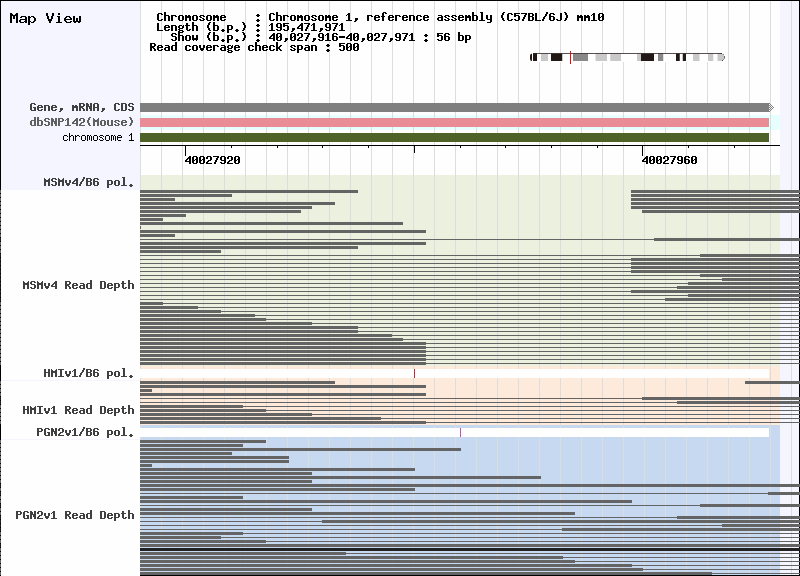Select the gray Gene, mRNA, CDS bar
Screen dimensions: 800x576
click(455, 107)
